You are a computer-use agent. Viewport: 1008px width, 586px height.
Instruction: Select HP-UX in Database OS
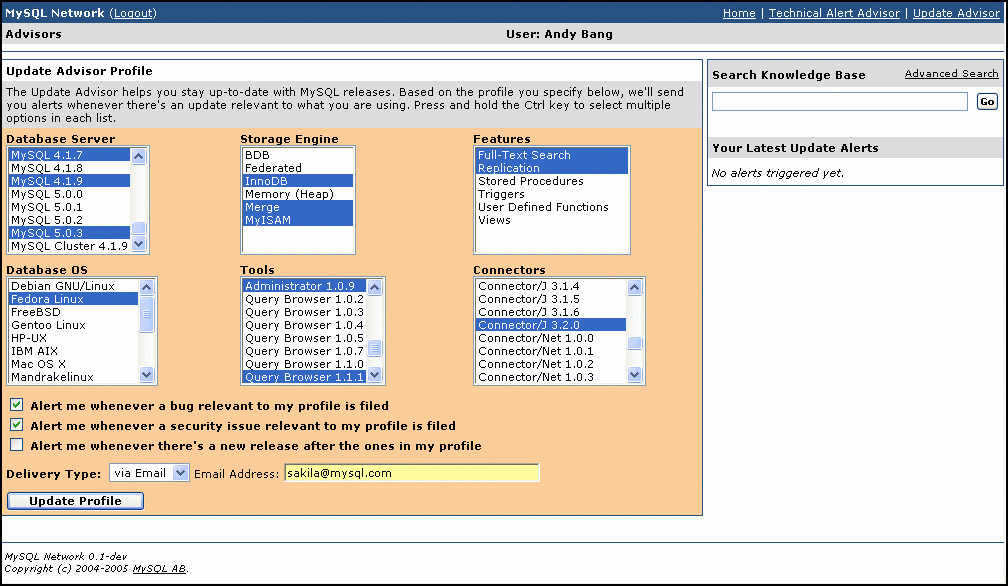pos(73,338)
